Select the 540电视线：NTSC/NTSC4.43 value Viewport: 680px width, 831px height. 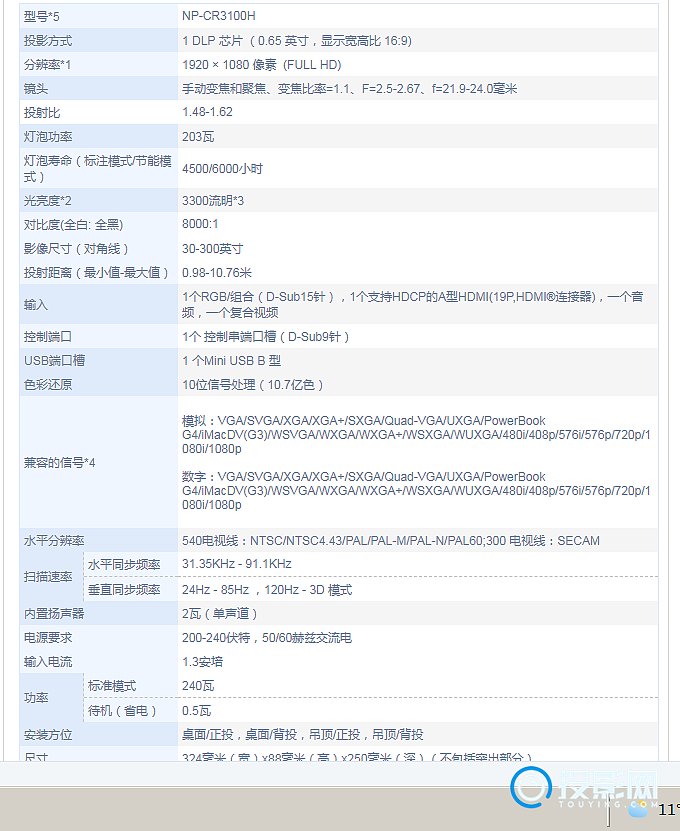pos(391,541)
